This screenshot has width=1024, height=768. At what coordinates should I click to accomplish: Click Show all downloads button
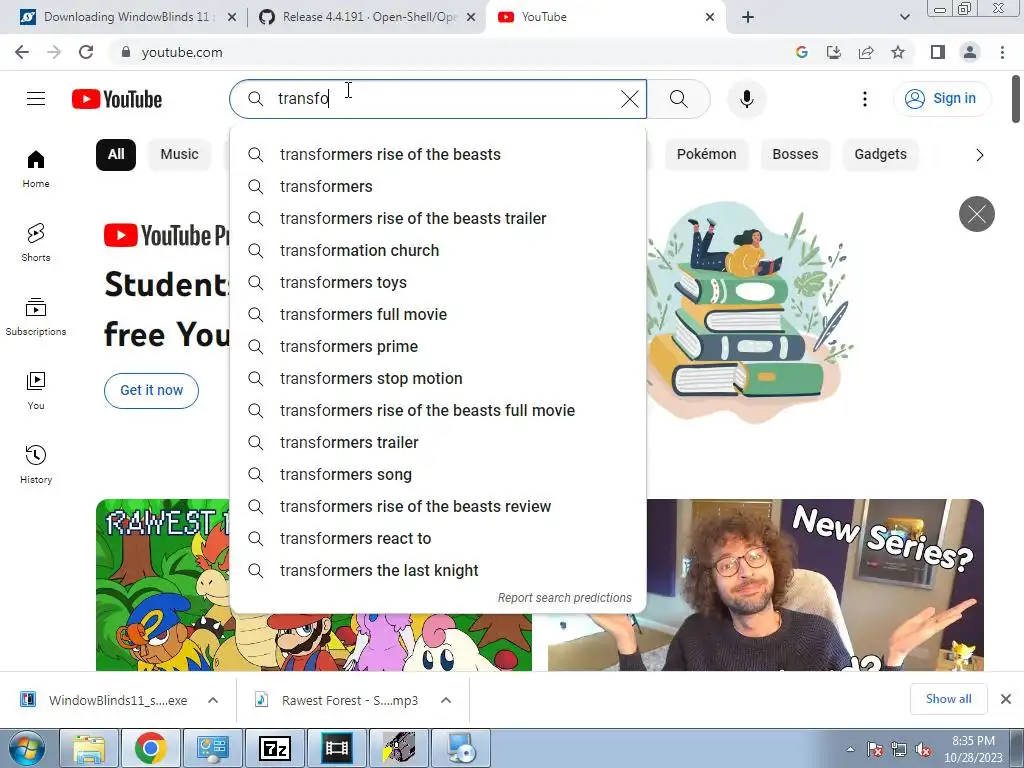coord(948,699)
